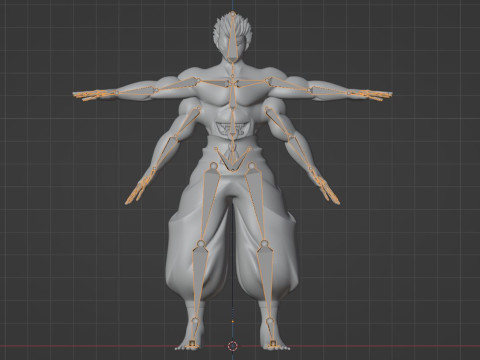This screenshot has width=480, height=360.
Task: Select the raised T-pose forearm bone on viewer's right
Action: (329, 91)
